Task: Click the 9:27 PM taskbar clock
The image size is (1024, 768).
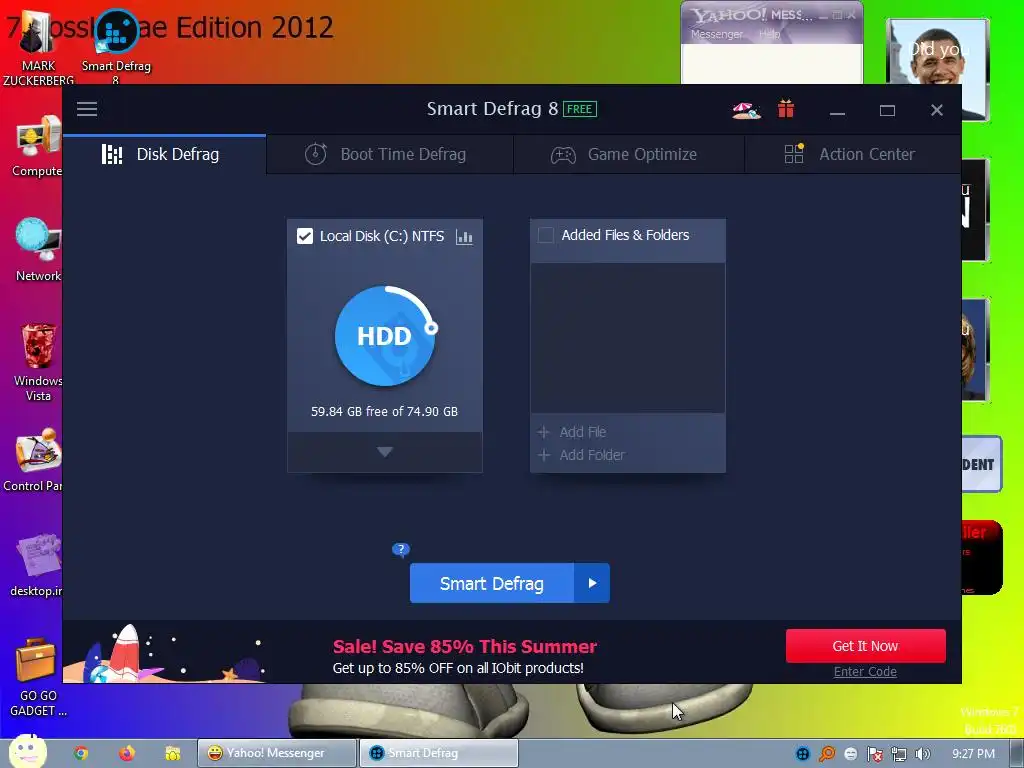Action: [x=973, y=754]
